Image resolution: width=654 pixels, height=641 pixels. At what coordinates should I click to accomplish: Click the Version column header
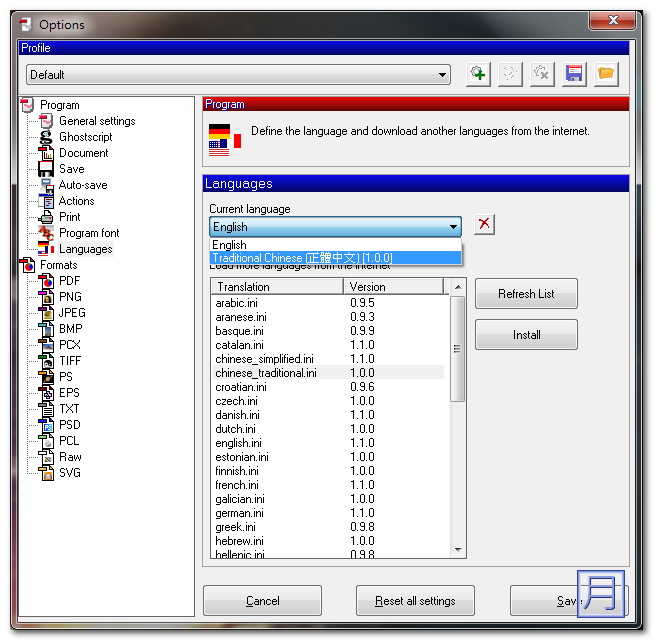tap(394, 287)
